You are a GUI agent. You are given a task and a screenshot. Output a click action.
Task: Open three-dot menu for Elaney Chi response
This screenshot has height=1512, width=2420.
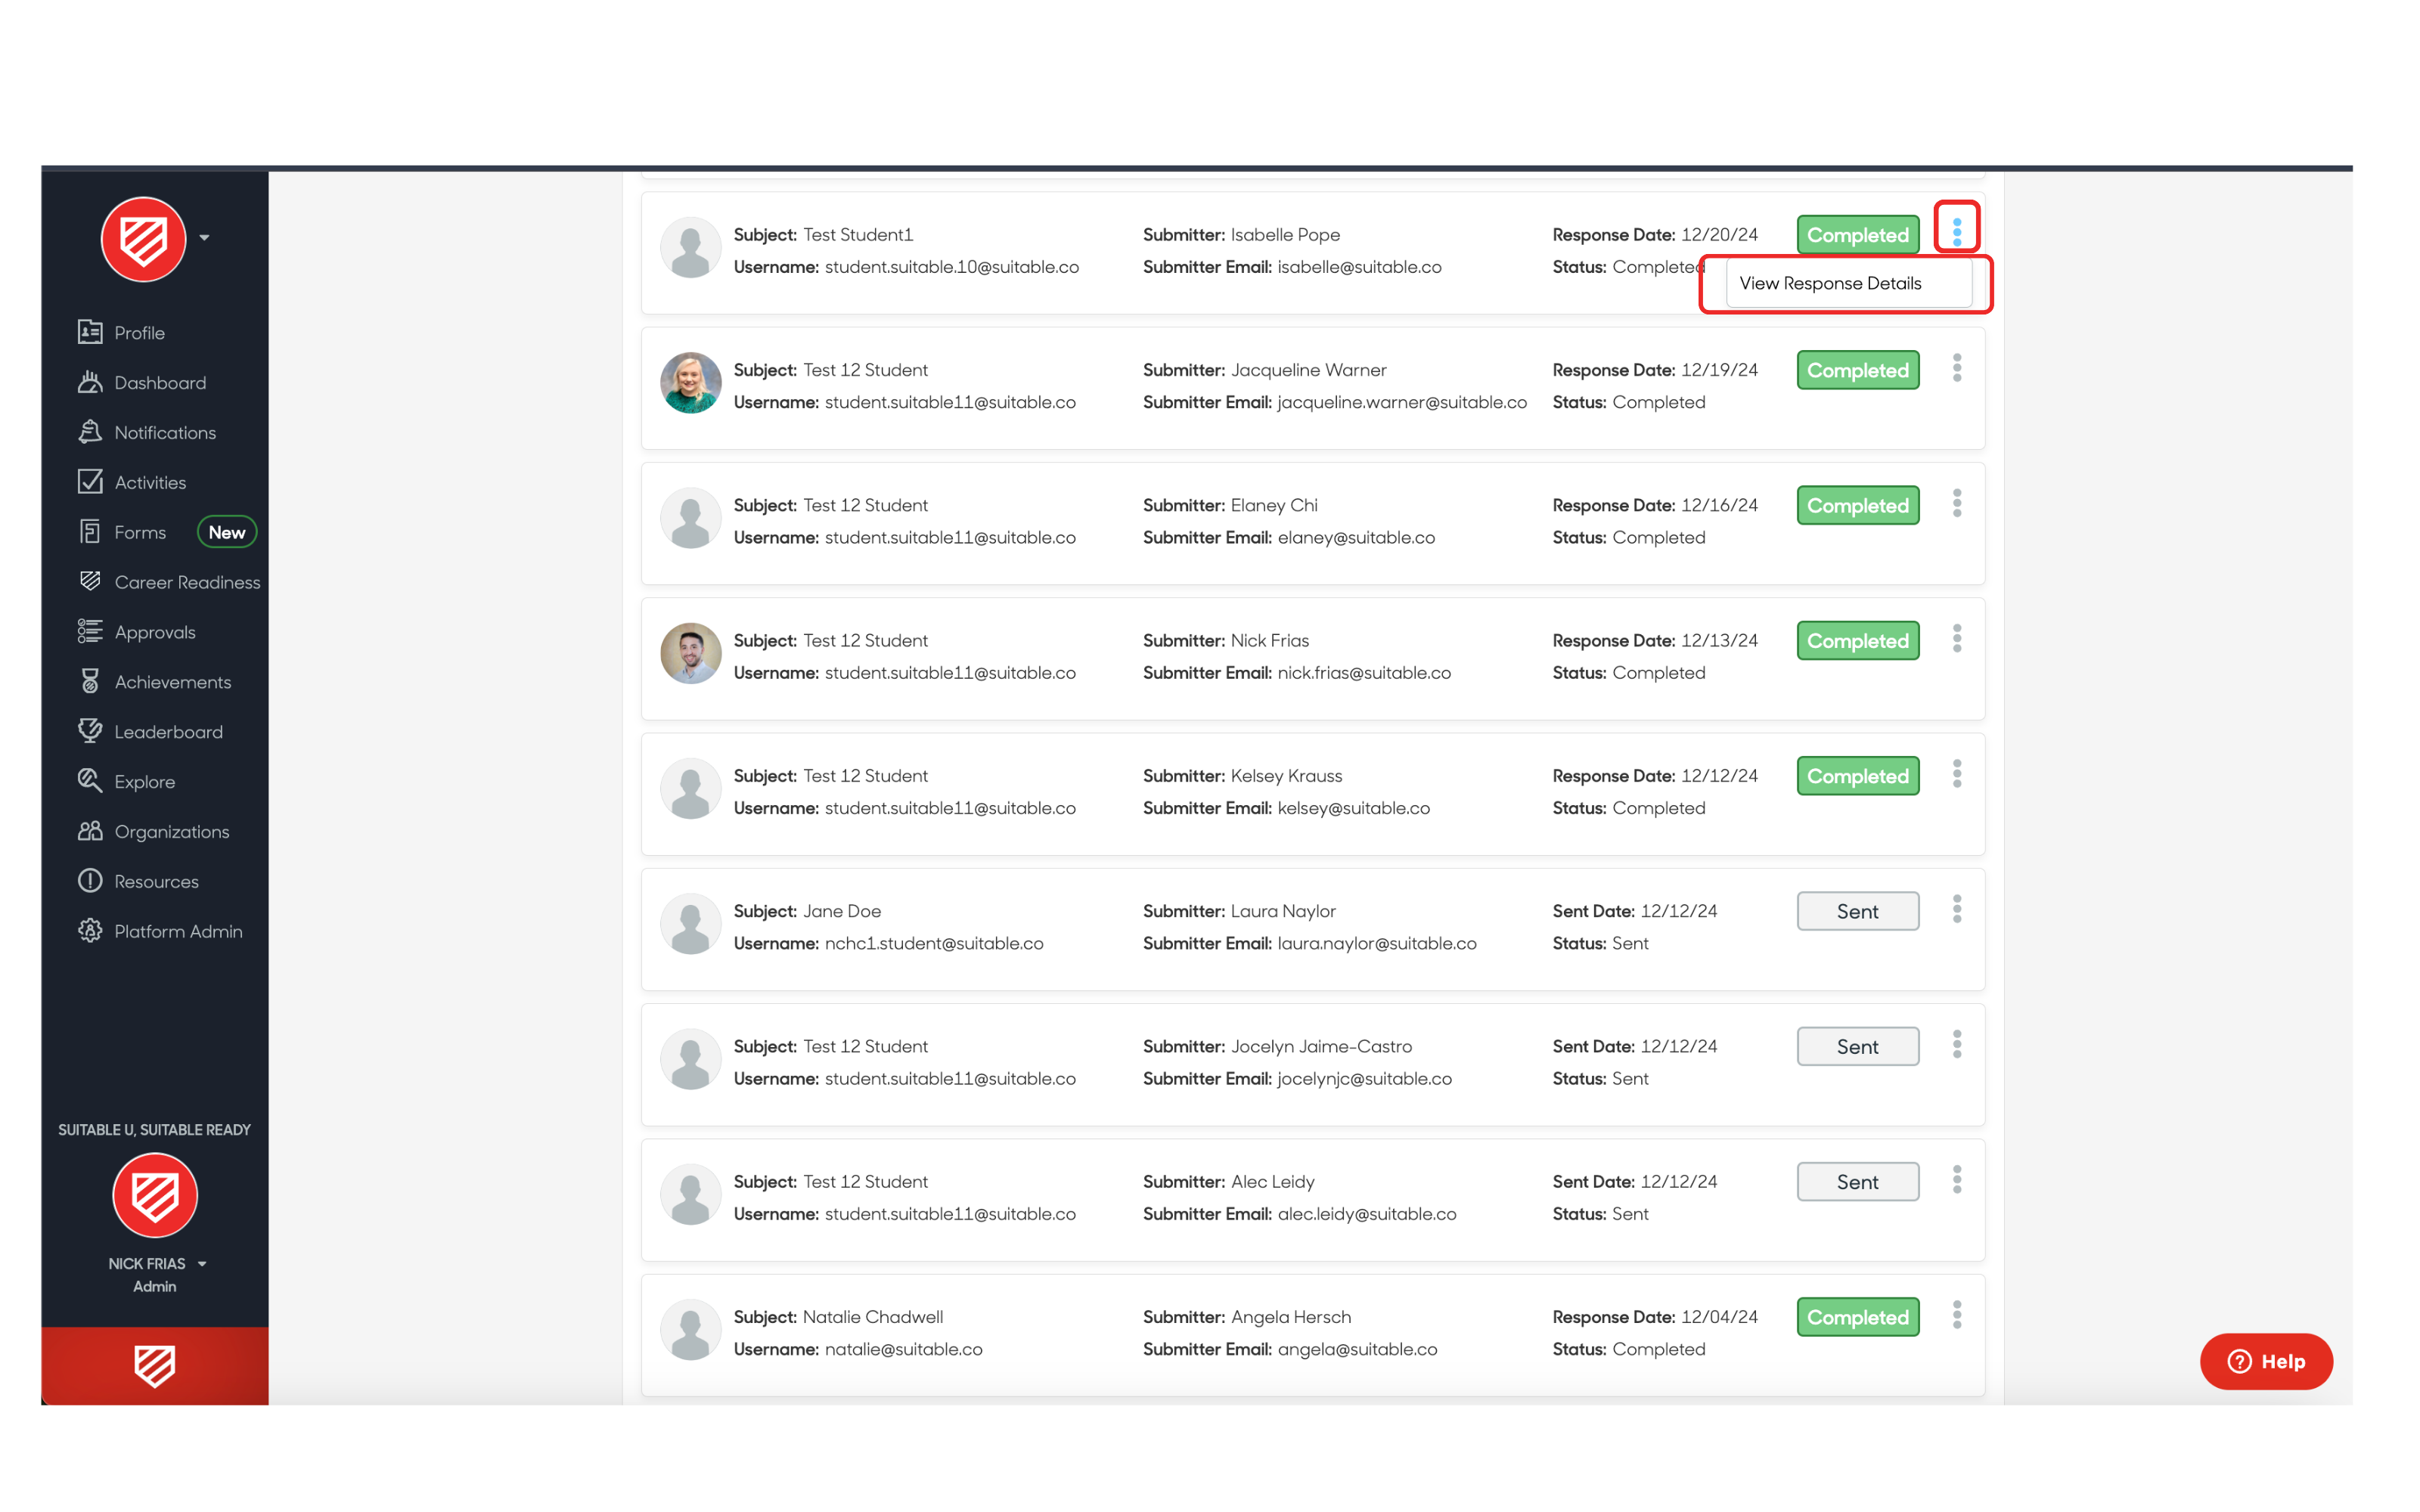(1957, 503)
